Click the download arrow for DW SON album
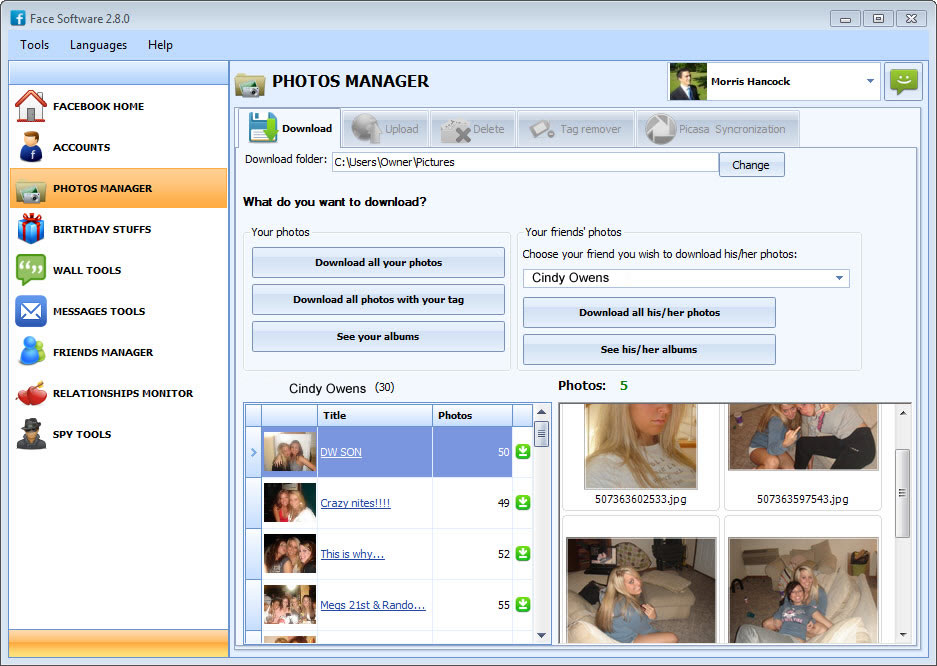 523,452
